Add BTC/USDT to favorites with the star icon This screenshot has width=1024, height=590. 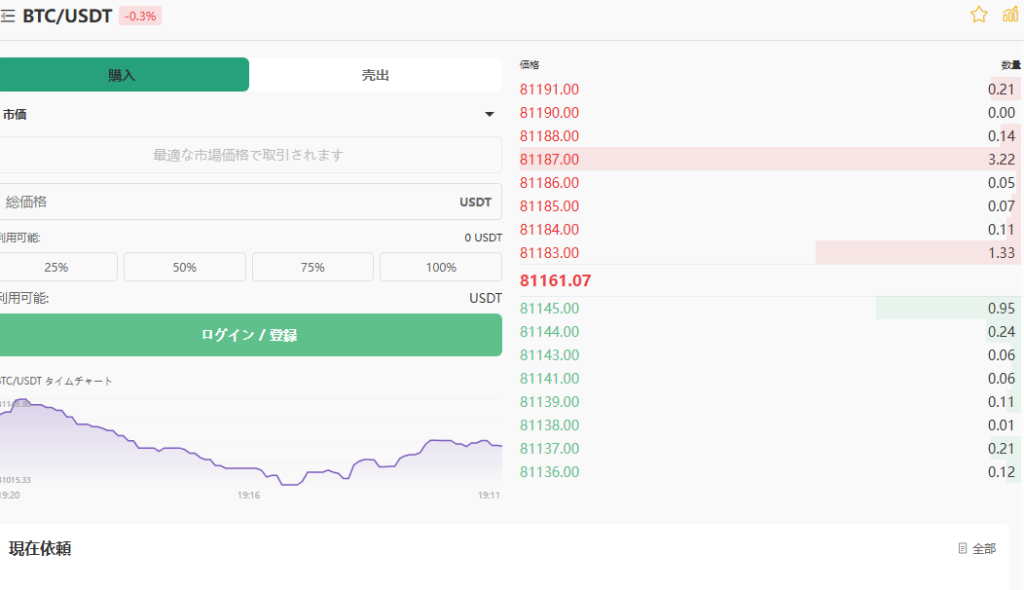[978, 14]
